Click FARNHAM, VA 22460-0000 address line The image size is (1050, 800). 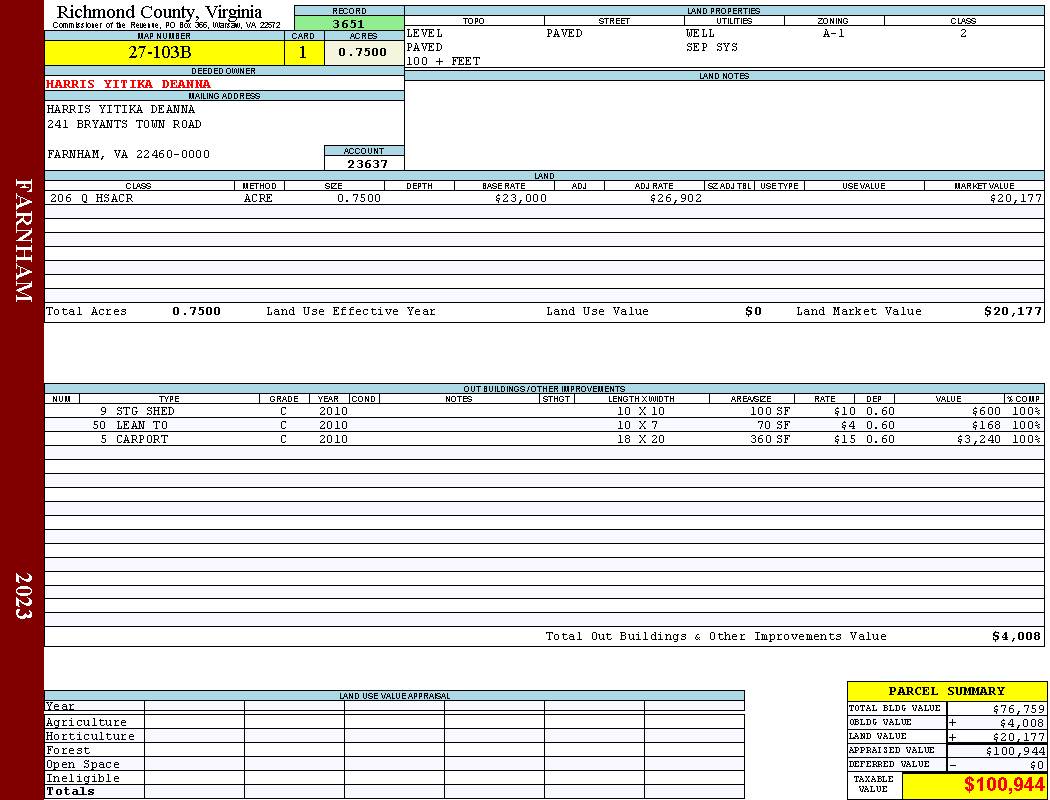[128, 155]
